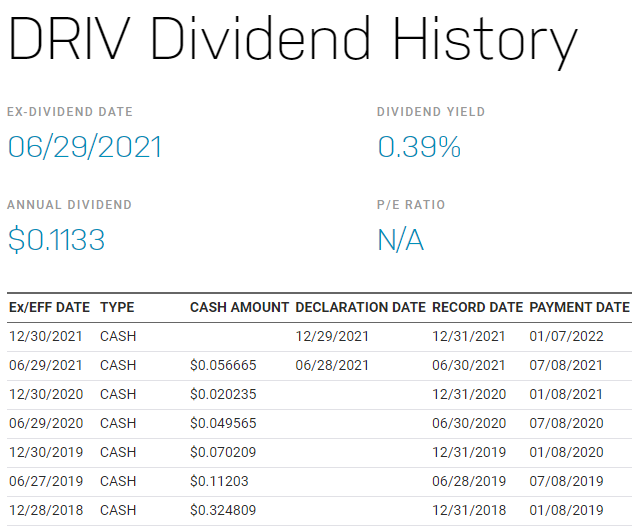This screenshot has width=636, height=530.
Task: Select ex date 06/29/2021 in table row
Action: 46,365
